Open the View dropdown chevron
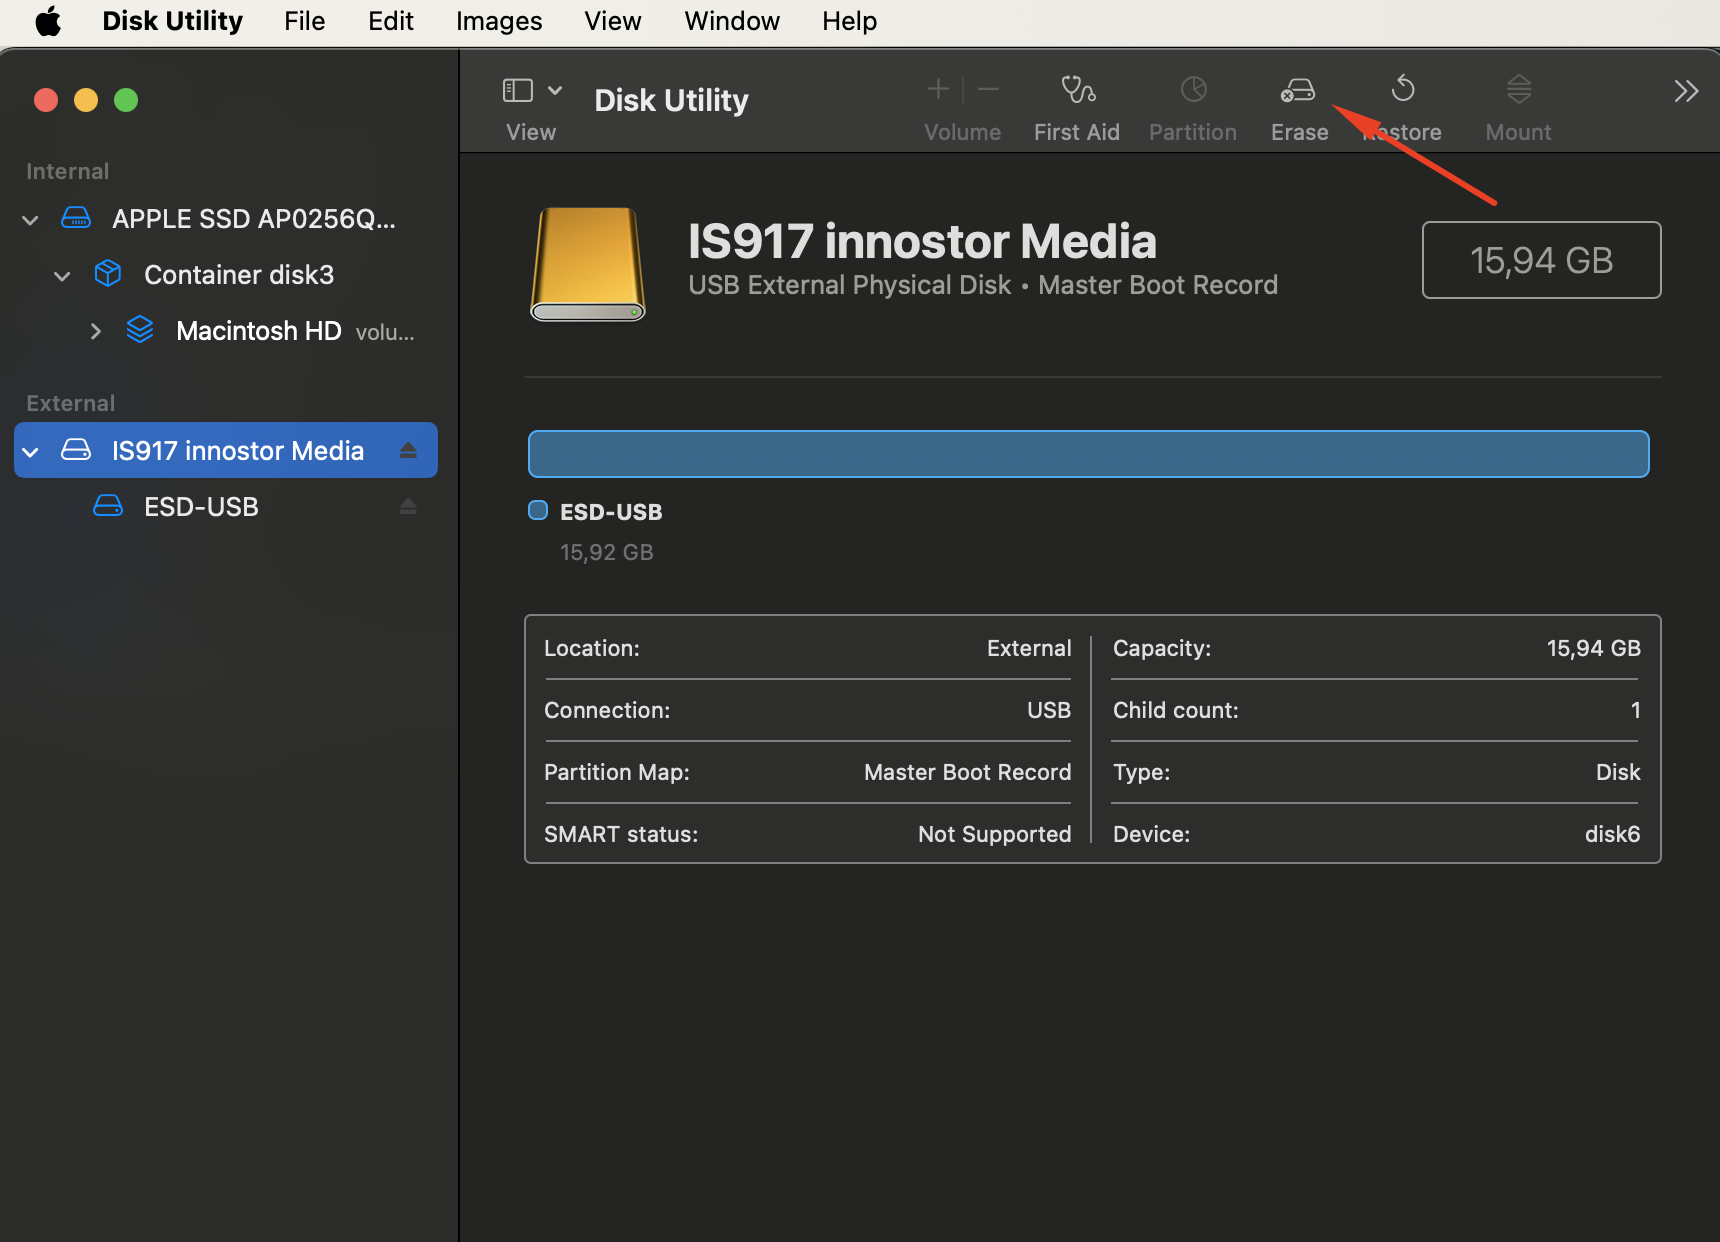The image size is (1720, 1242). pos(555,90)
